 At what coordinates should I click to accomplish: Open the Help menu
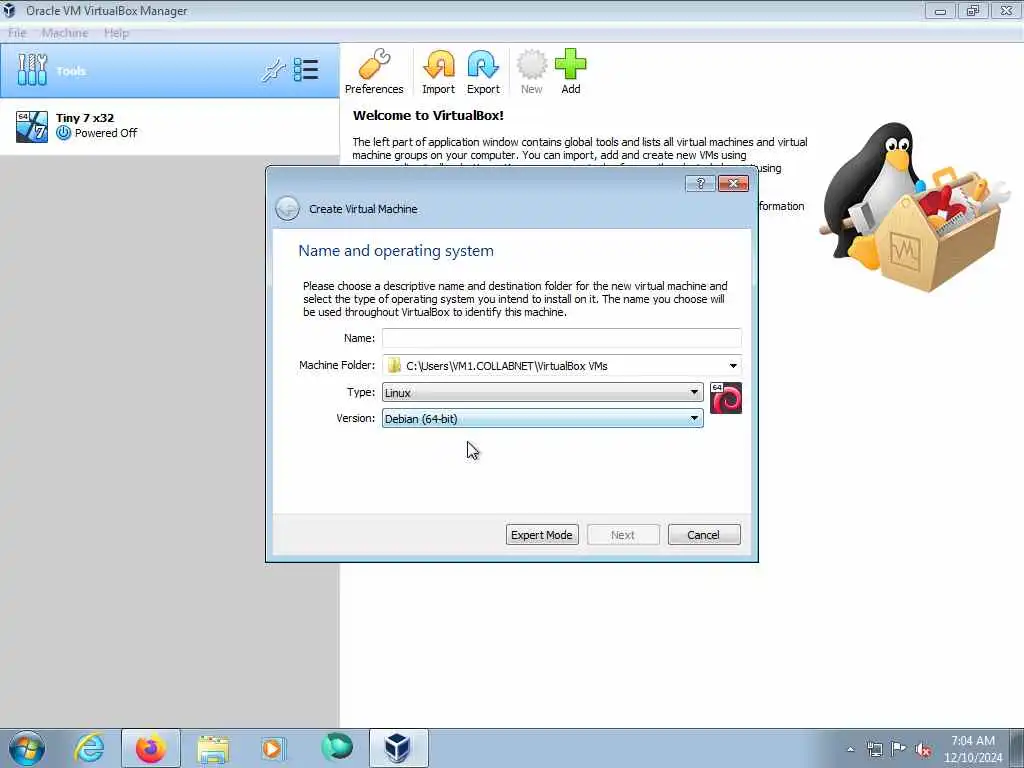pyautogui.click(x=116, y=33)
